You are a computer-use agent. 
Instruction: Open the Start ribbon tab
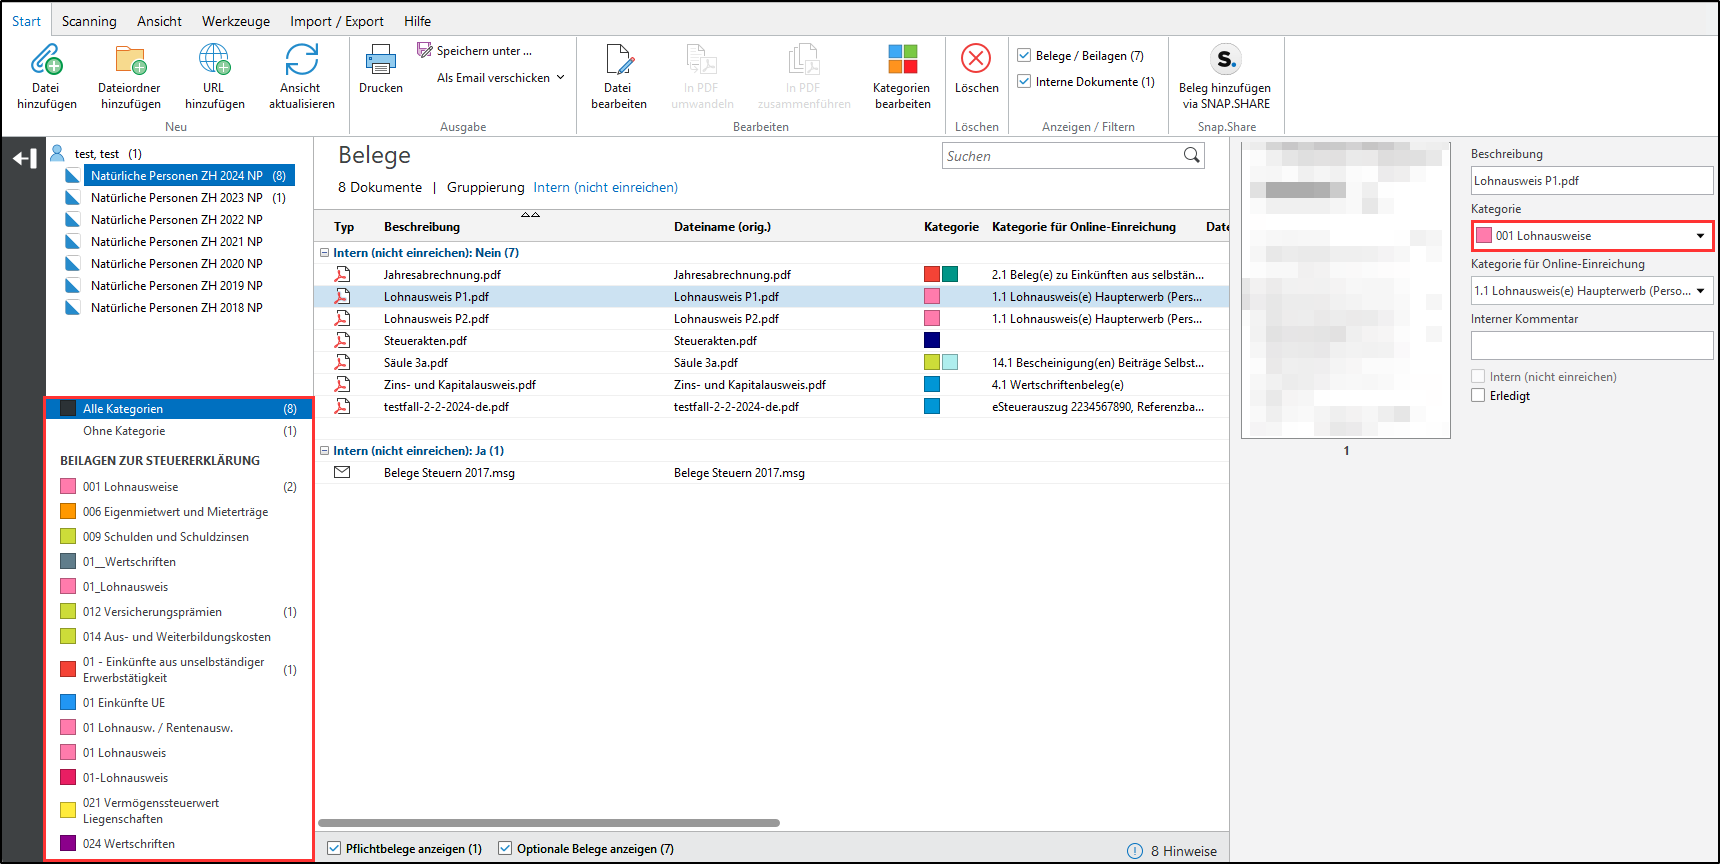click(27, 21)
